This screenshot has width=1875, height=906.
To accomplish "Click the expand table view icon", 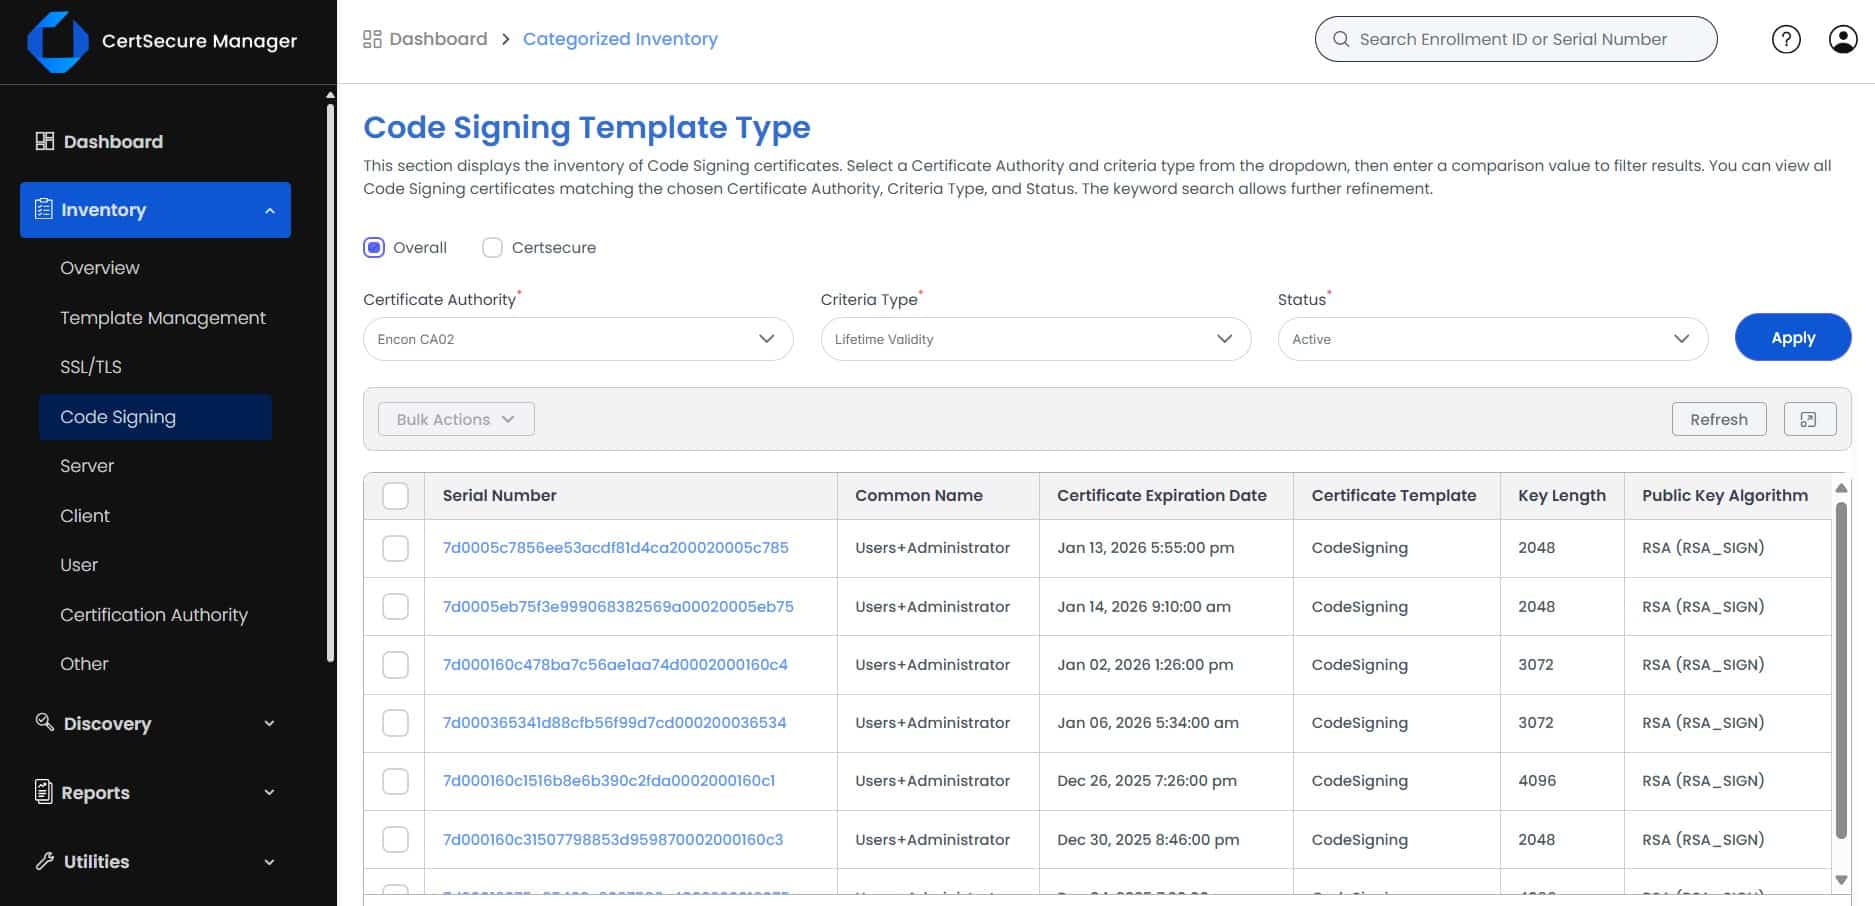I will [x=1809, y=419].
